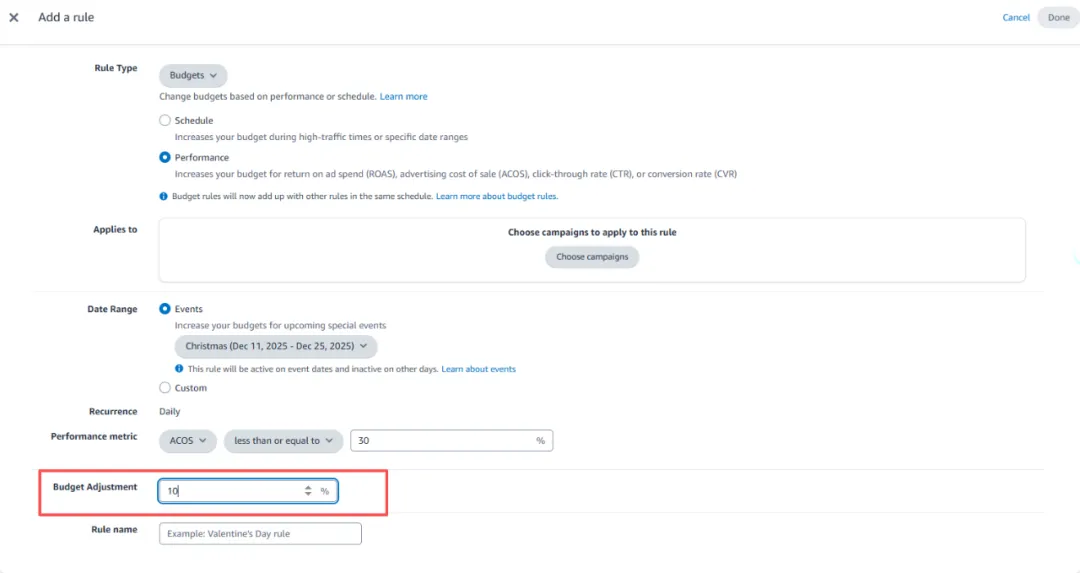Open the ACOS metric dropdown

point(187,440)
